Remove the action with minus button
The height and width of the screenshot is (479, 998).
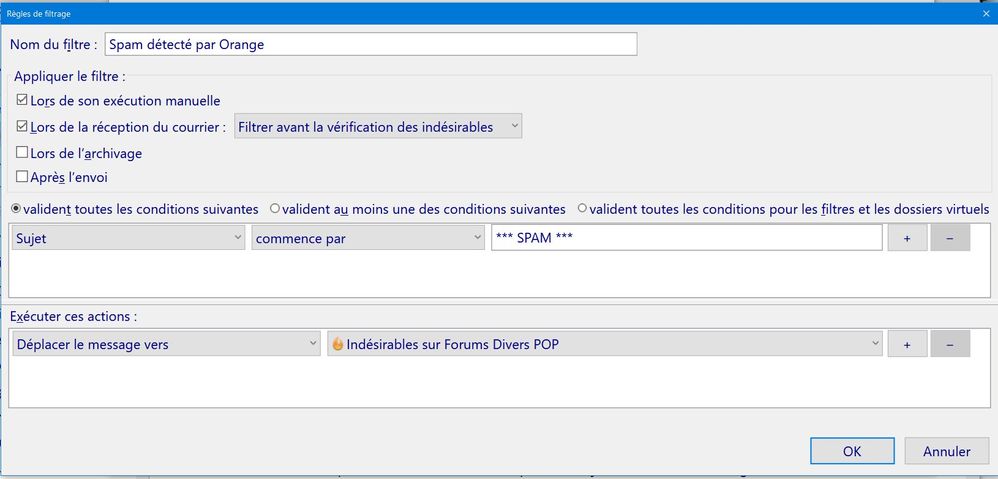point(950,344)
